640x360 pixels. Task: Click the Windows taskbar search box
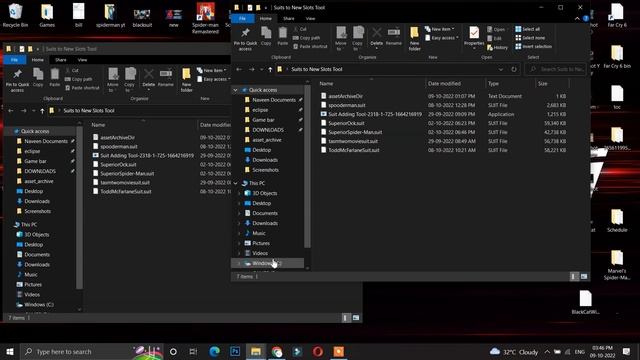tap(92, 351)
